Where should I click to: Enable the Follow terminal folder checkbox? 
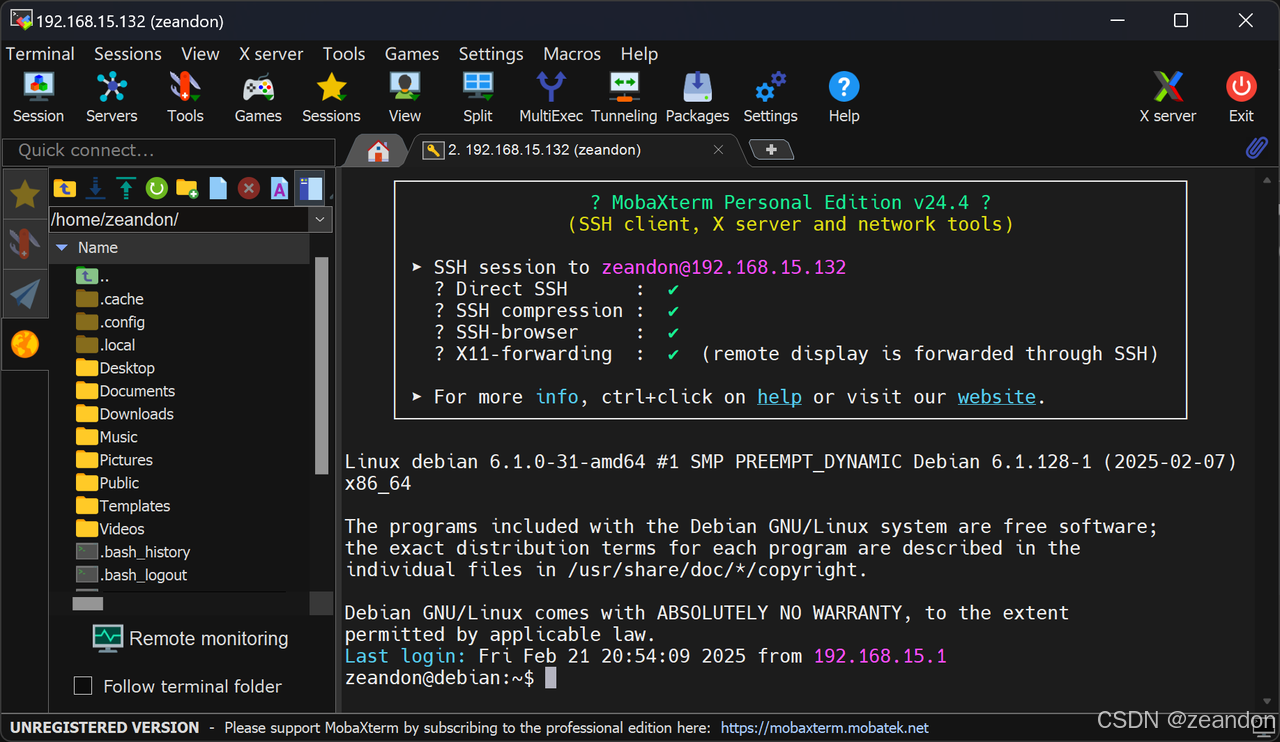tap(84, 686)
